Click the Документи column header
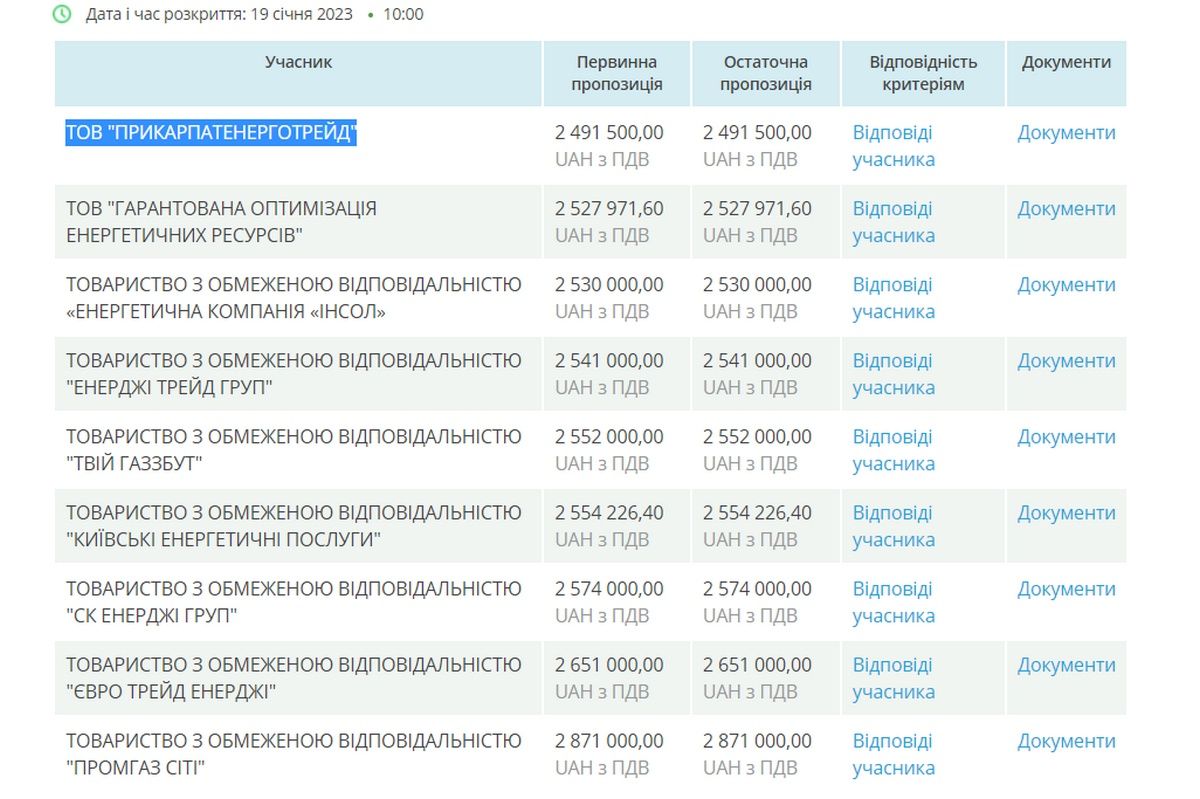 (1066, 61)
